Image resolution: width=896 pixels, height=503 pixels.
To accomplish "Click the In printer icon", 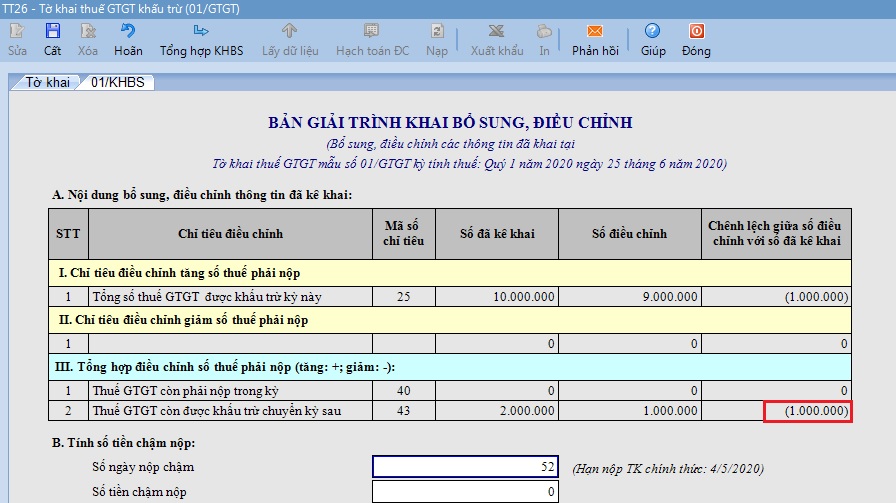I will point(545,31).
